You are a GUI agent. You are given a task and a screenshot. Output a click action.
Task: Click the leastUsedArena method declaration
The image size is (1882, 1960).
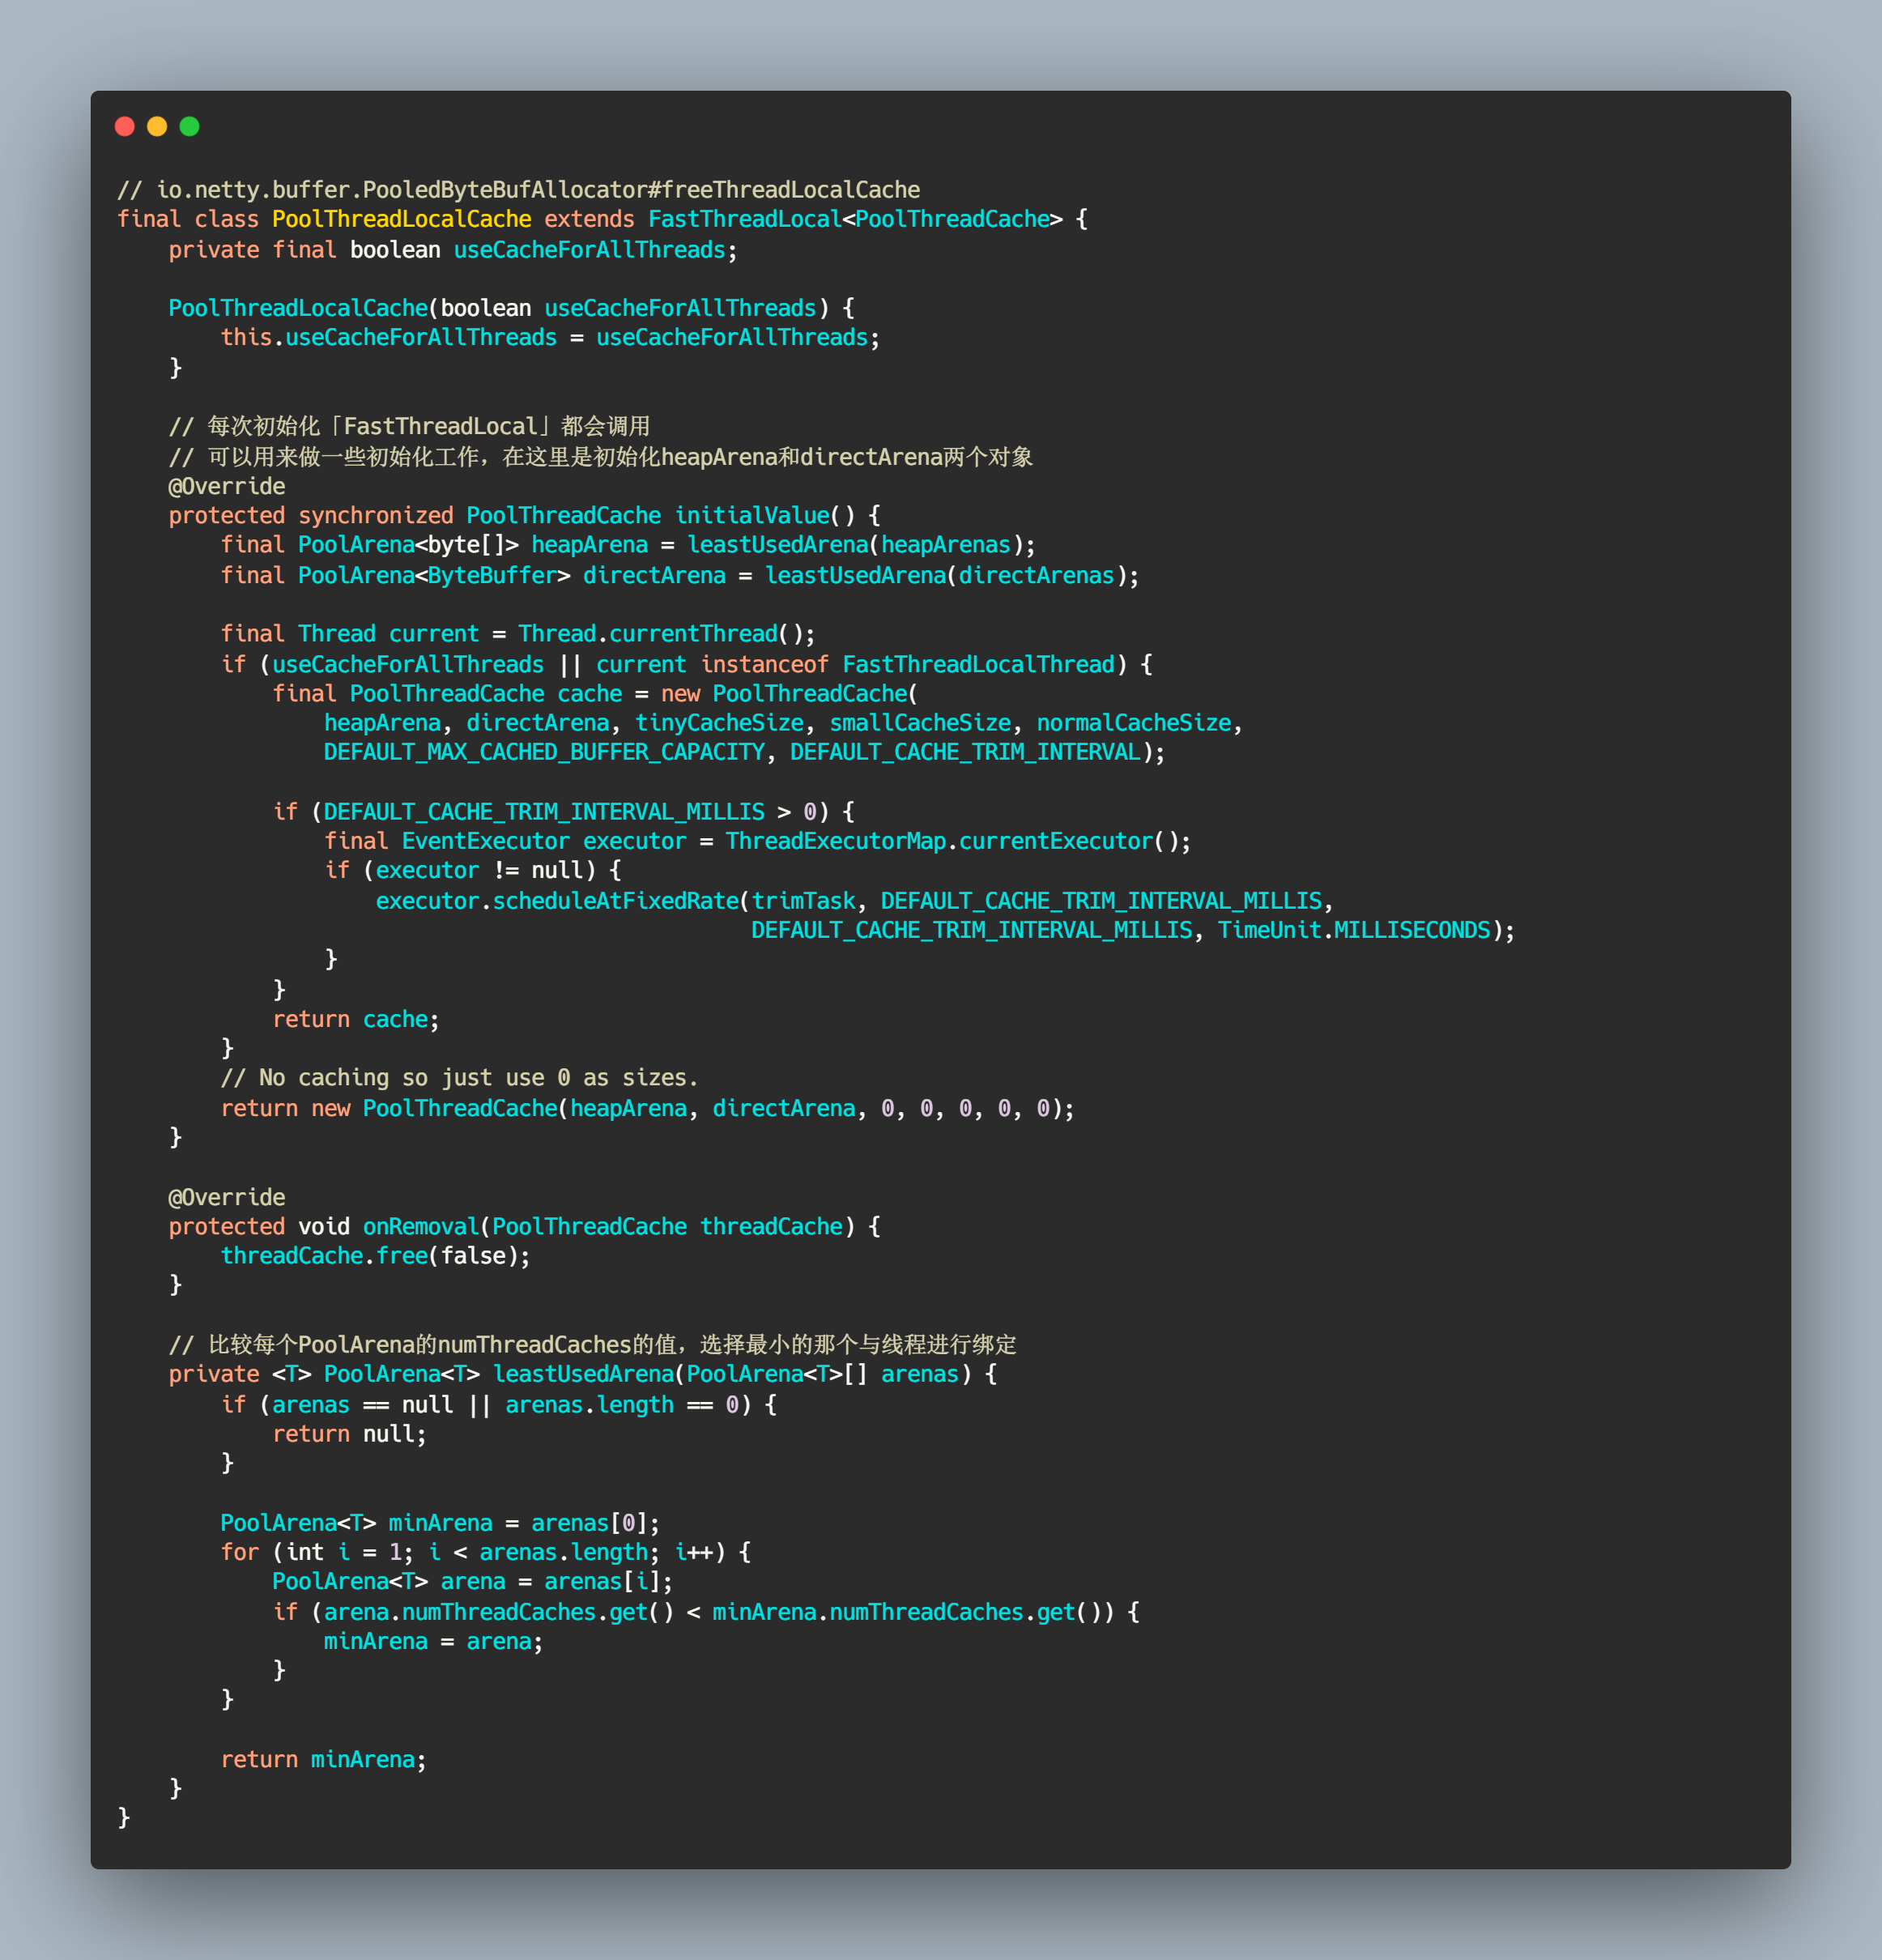pos(583,1374)
